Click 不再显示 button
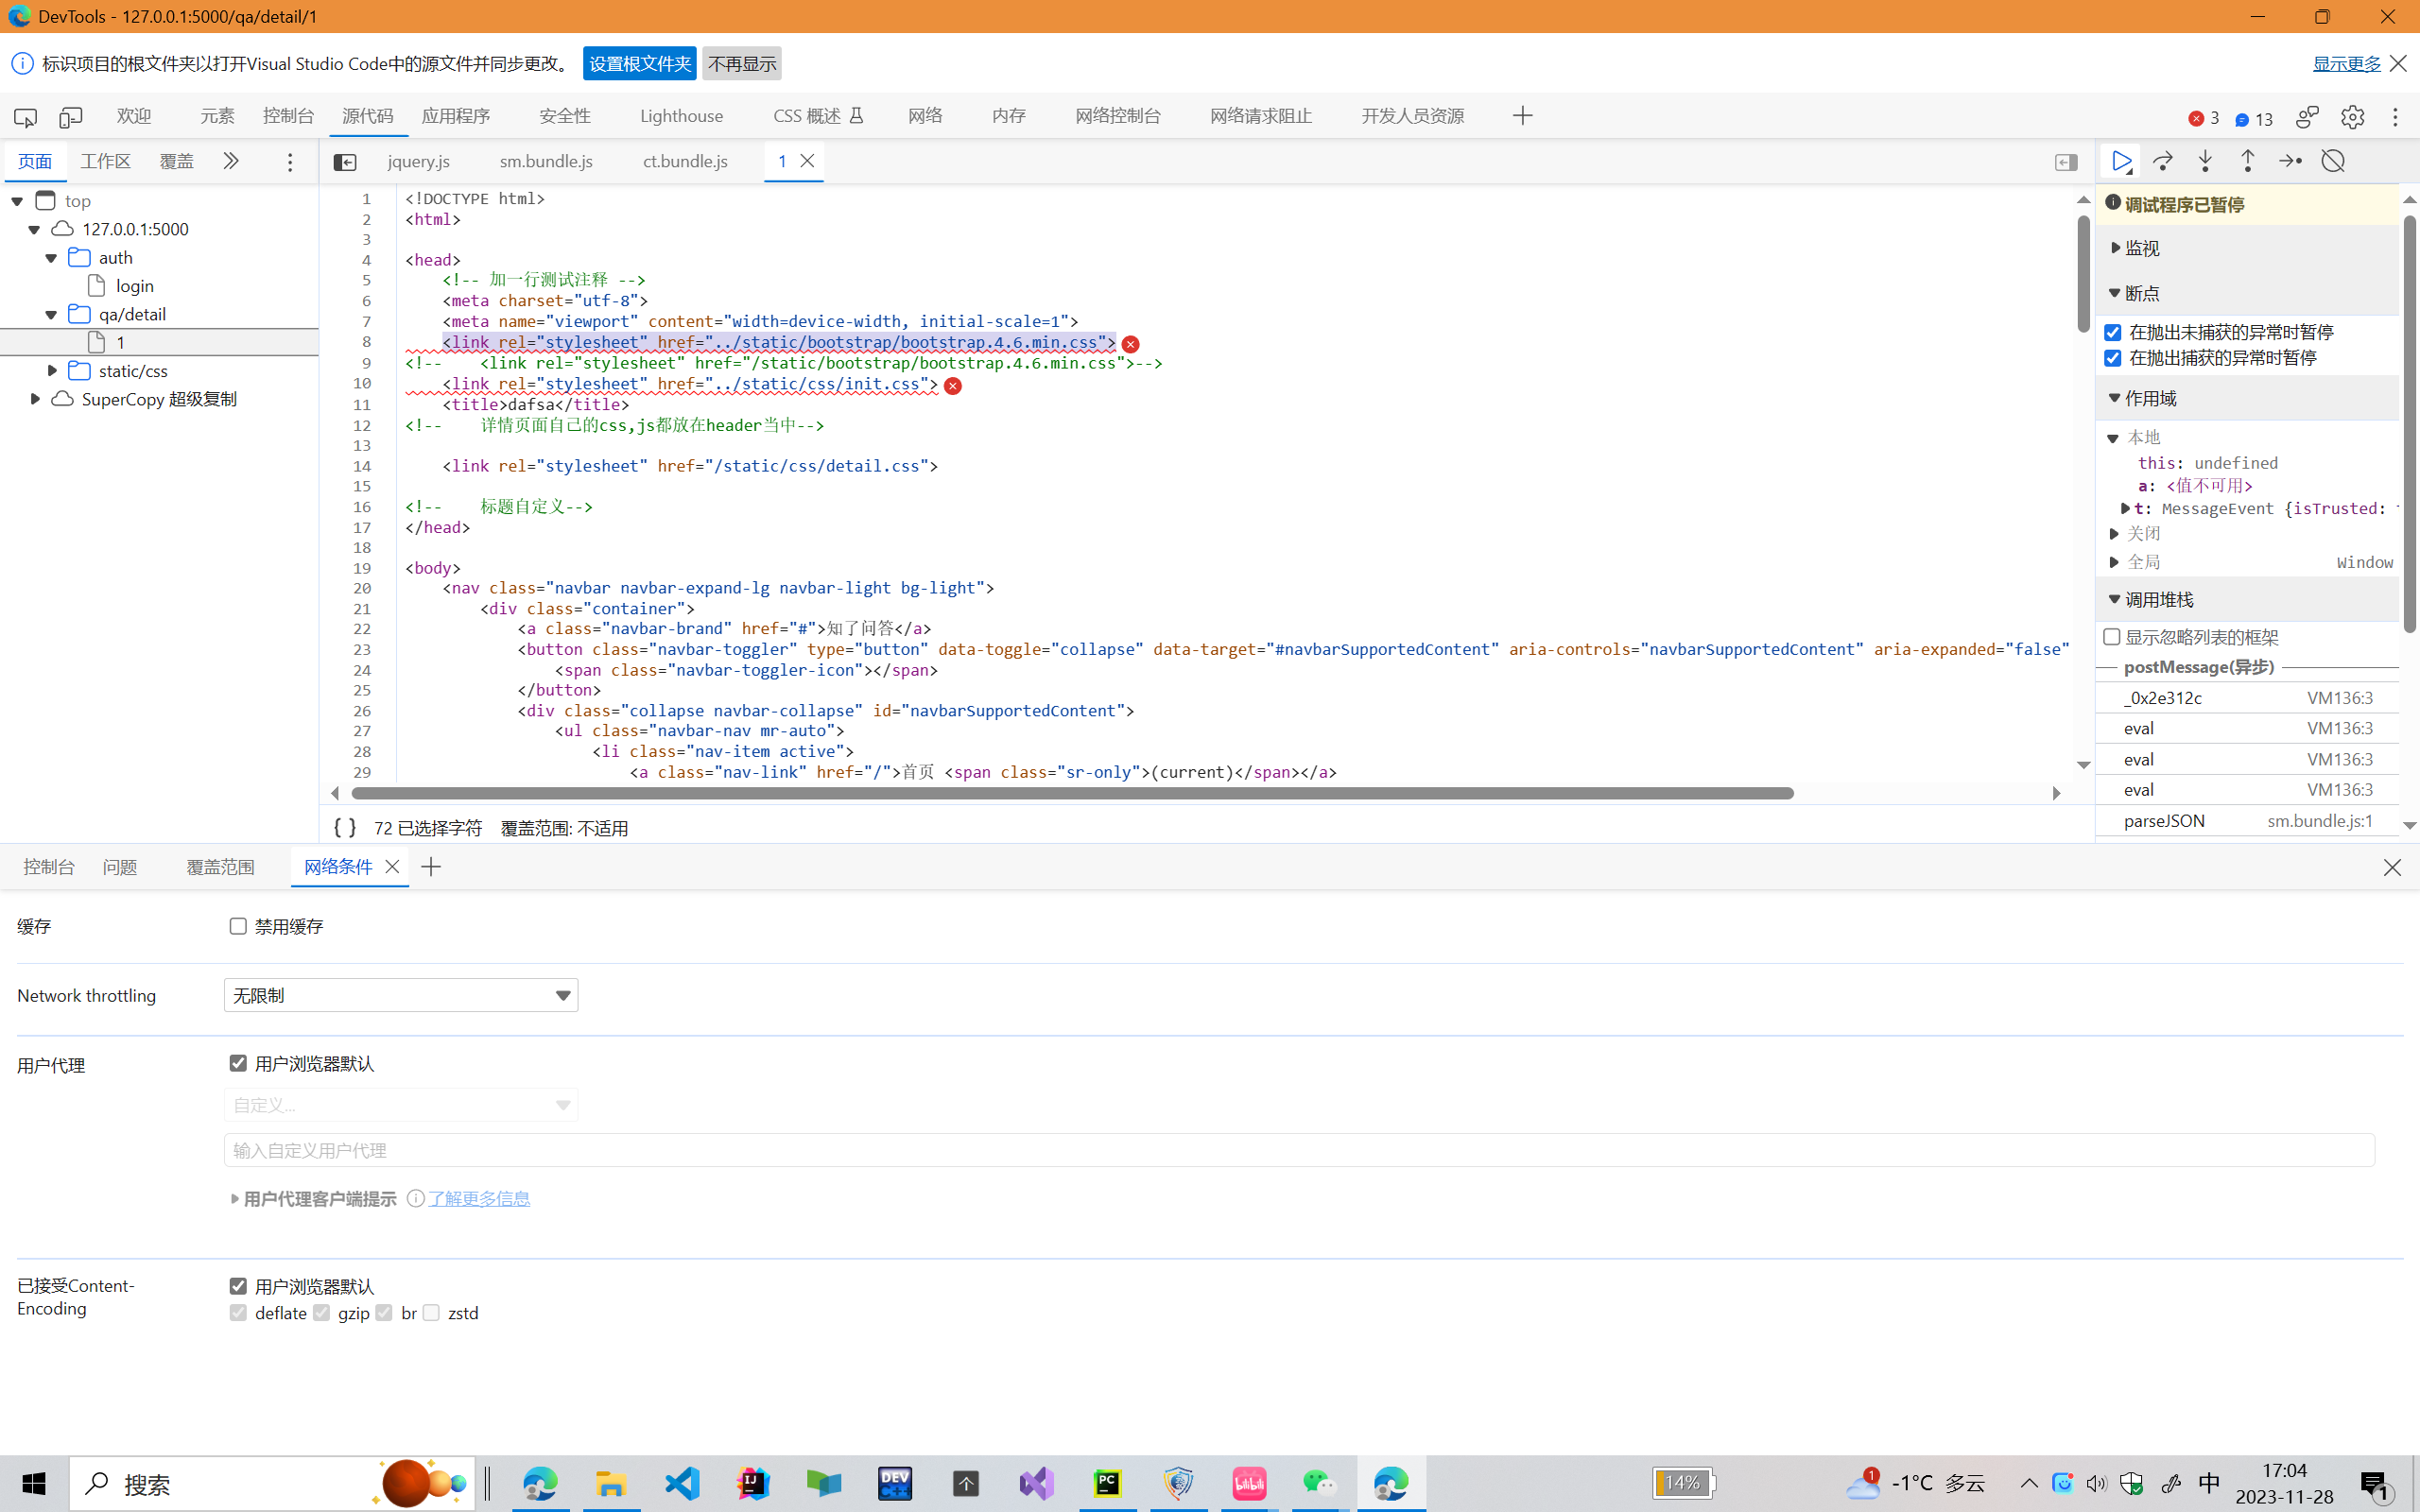The image size is (2420, 1512). pyautogui.click(x=742, y=63)
